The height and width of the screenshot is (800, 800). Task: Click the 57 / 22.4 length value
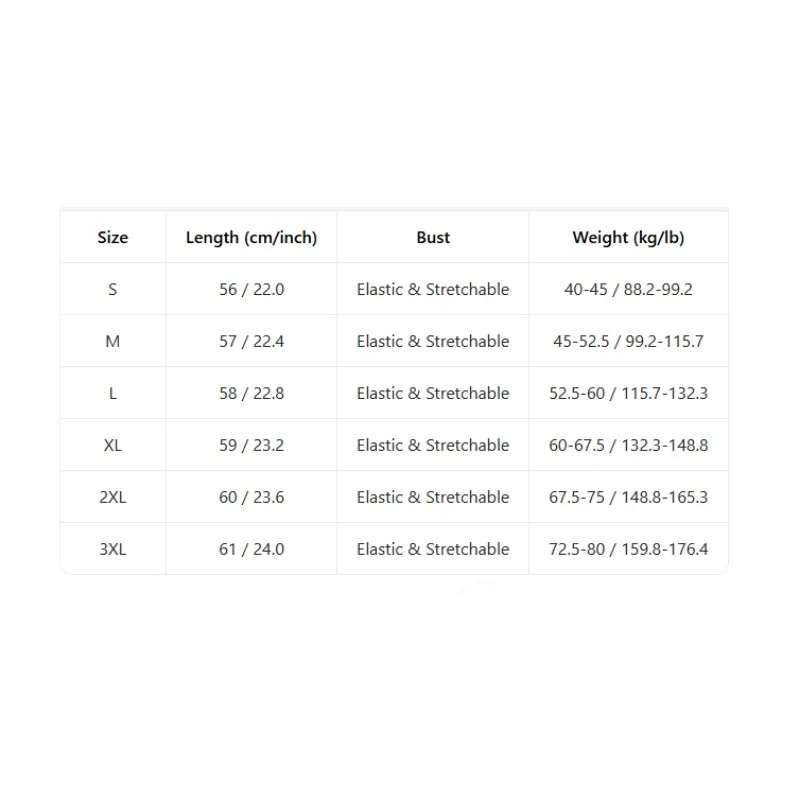coord(252,341)
